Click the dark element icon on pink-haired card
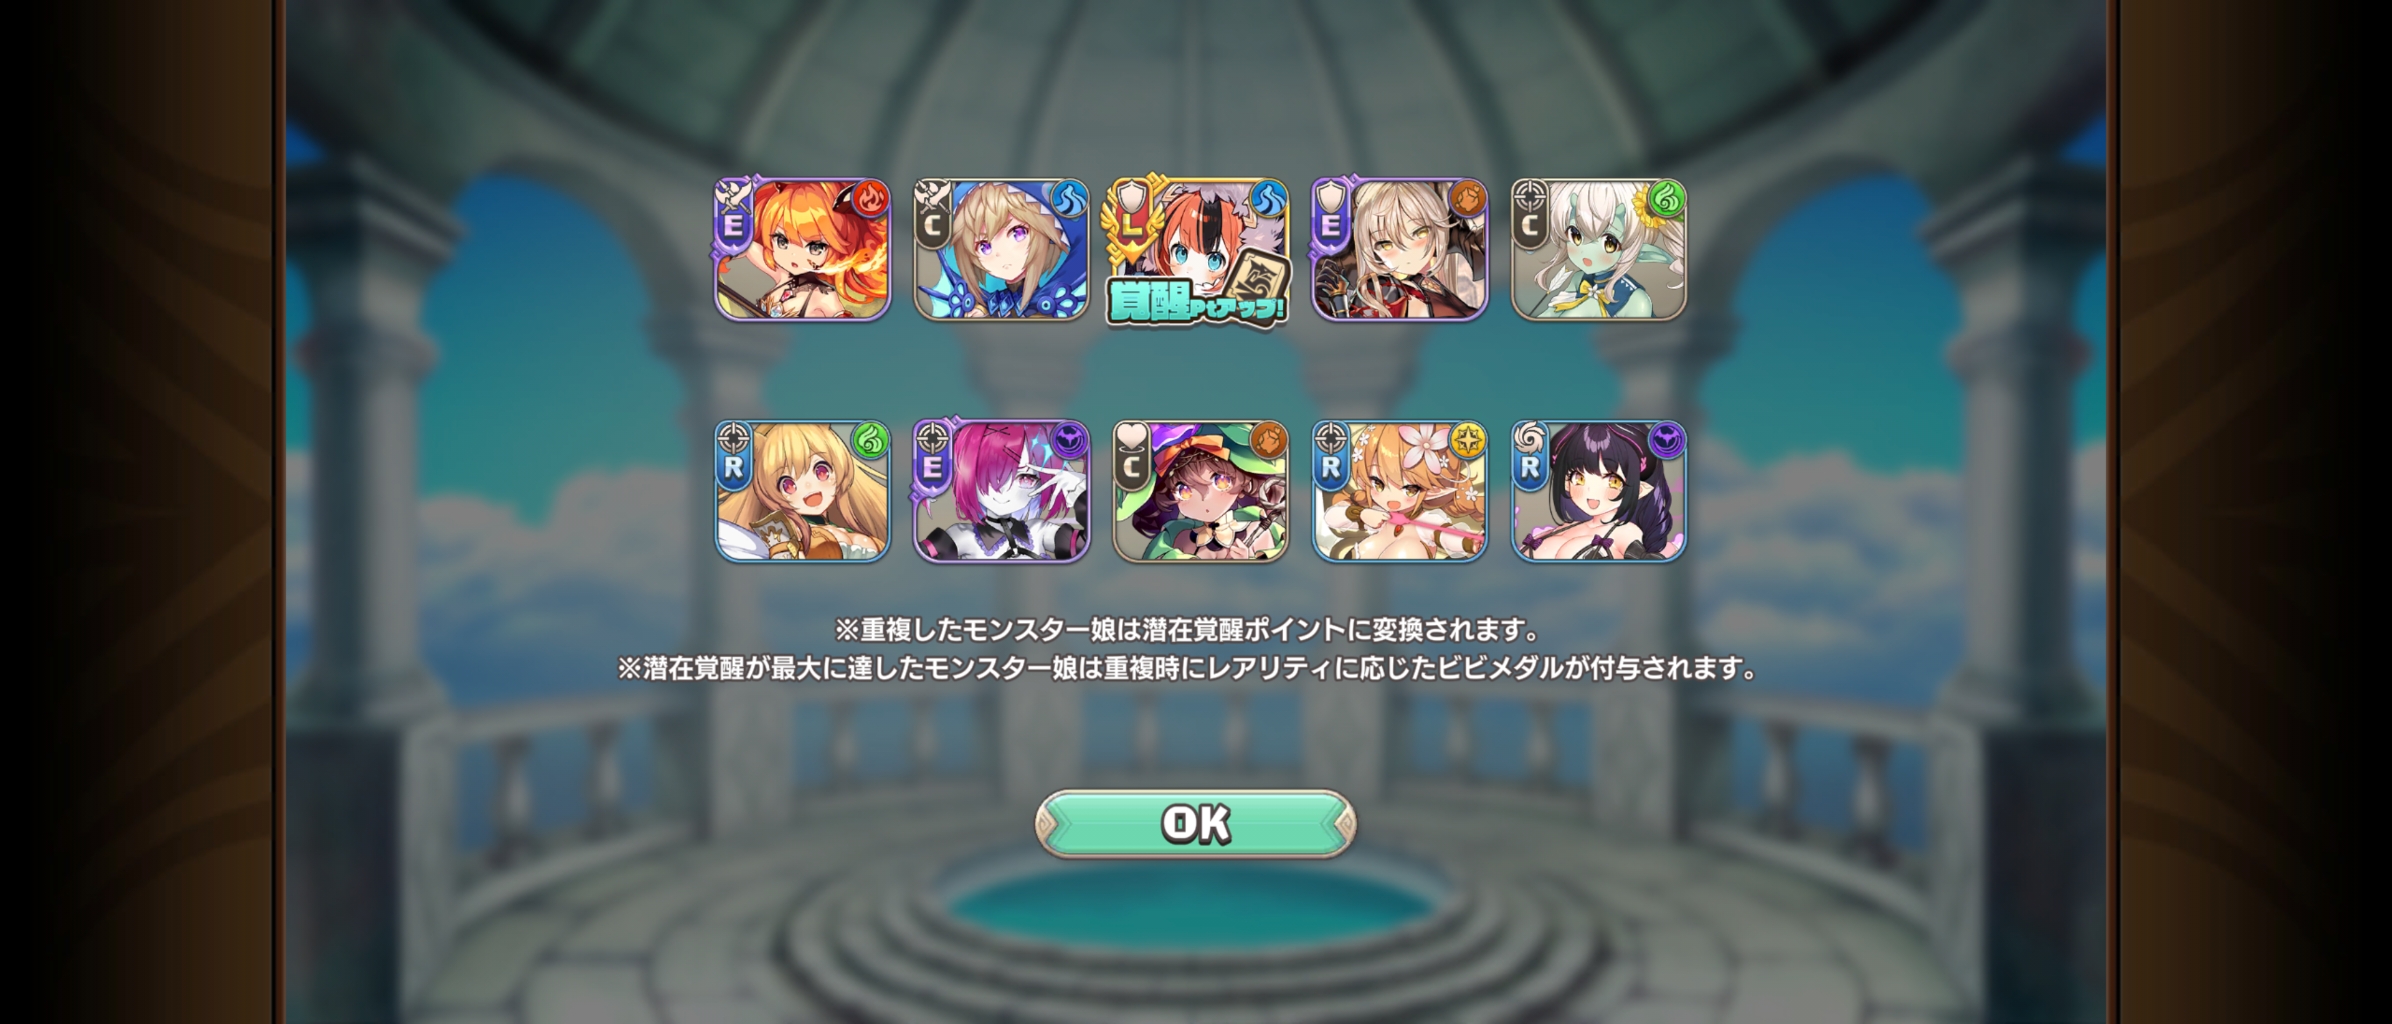The height and width of the screenshot is (1024, 2392). tap(1069, 440)
